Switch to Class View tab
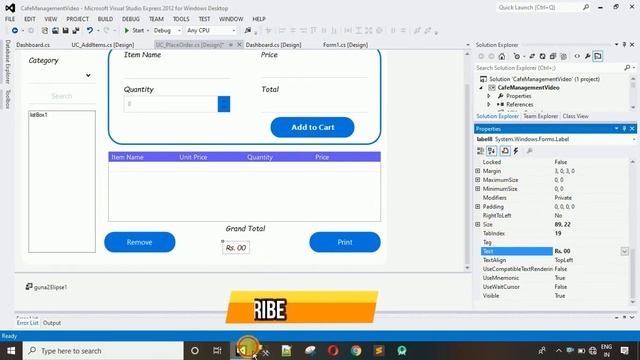This screenshot has height=360, width=640. 576,116
